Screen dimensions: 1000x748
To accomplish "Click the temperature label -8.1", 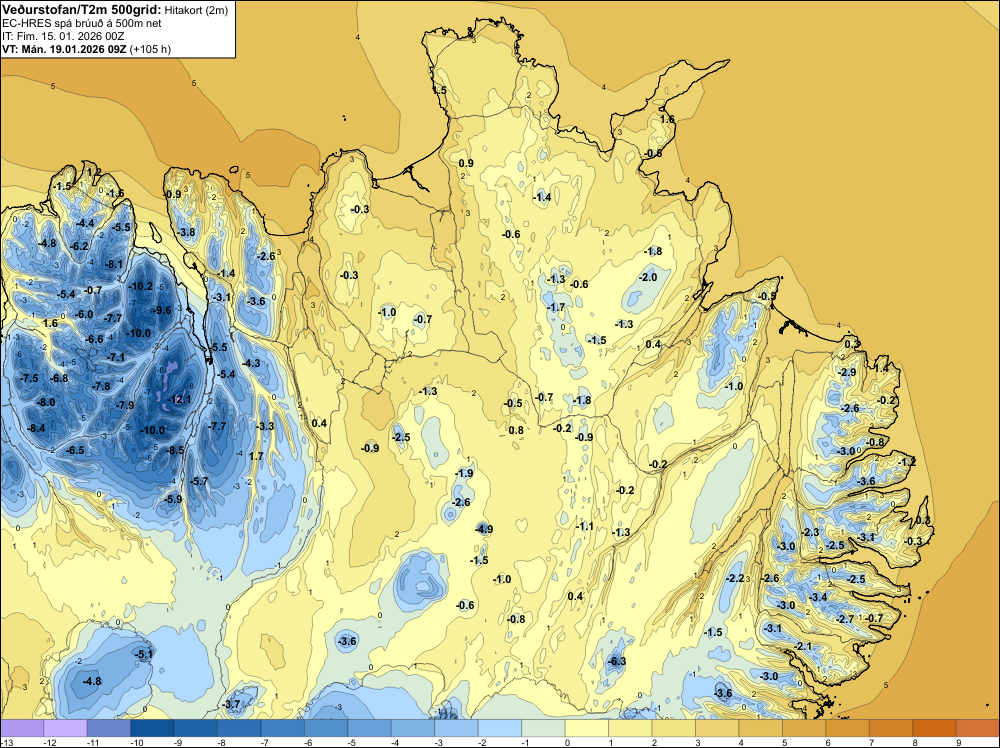I will coord(114,264).
